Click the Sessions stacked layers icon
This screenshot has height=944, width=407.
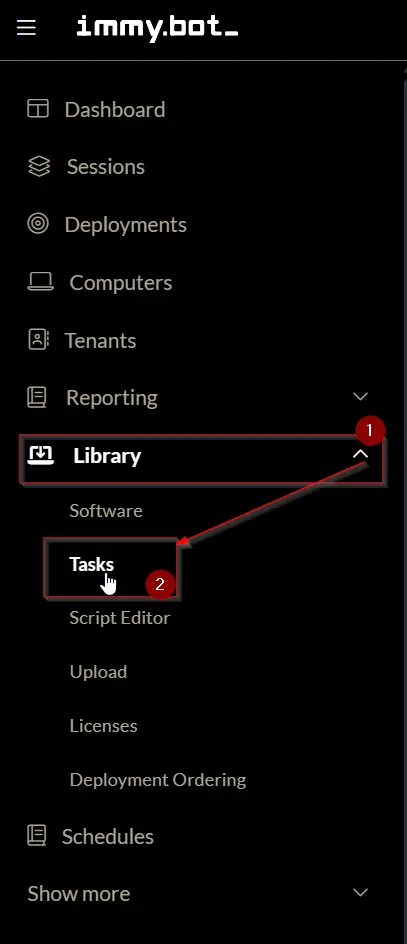coord(39,166)
